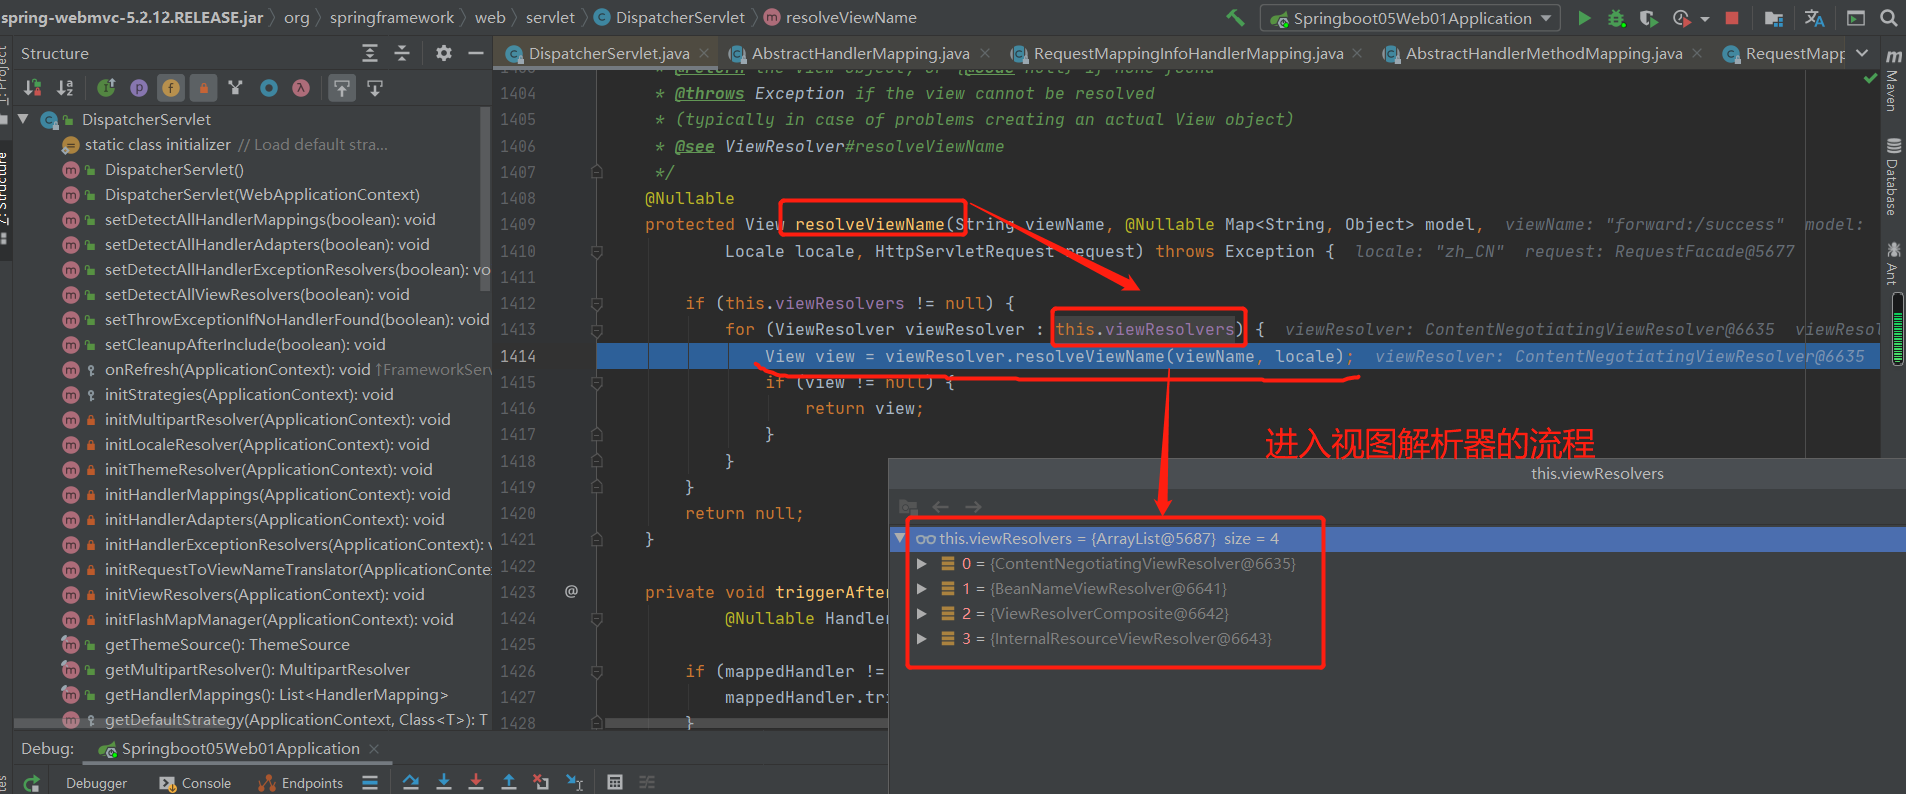Open the Console tab in Debug panel

(196, 783)
